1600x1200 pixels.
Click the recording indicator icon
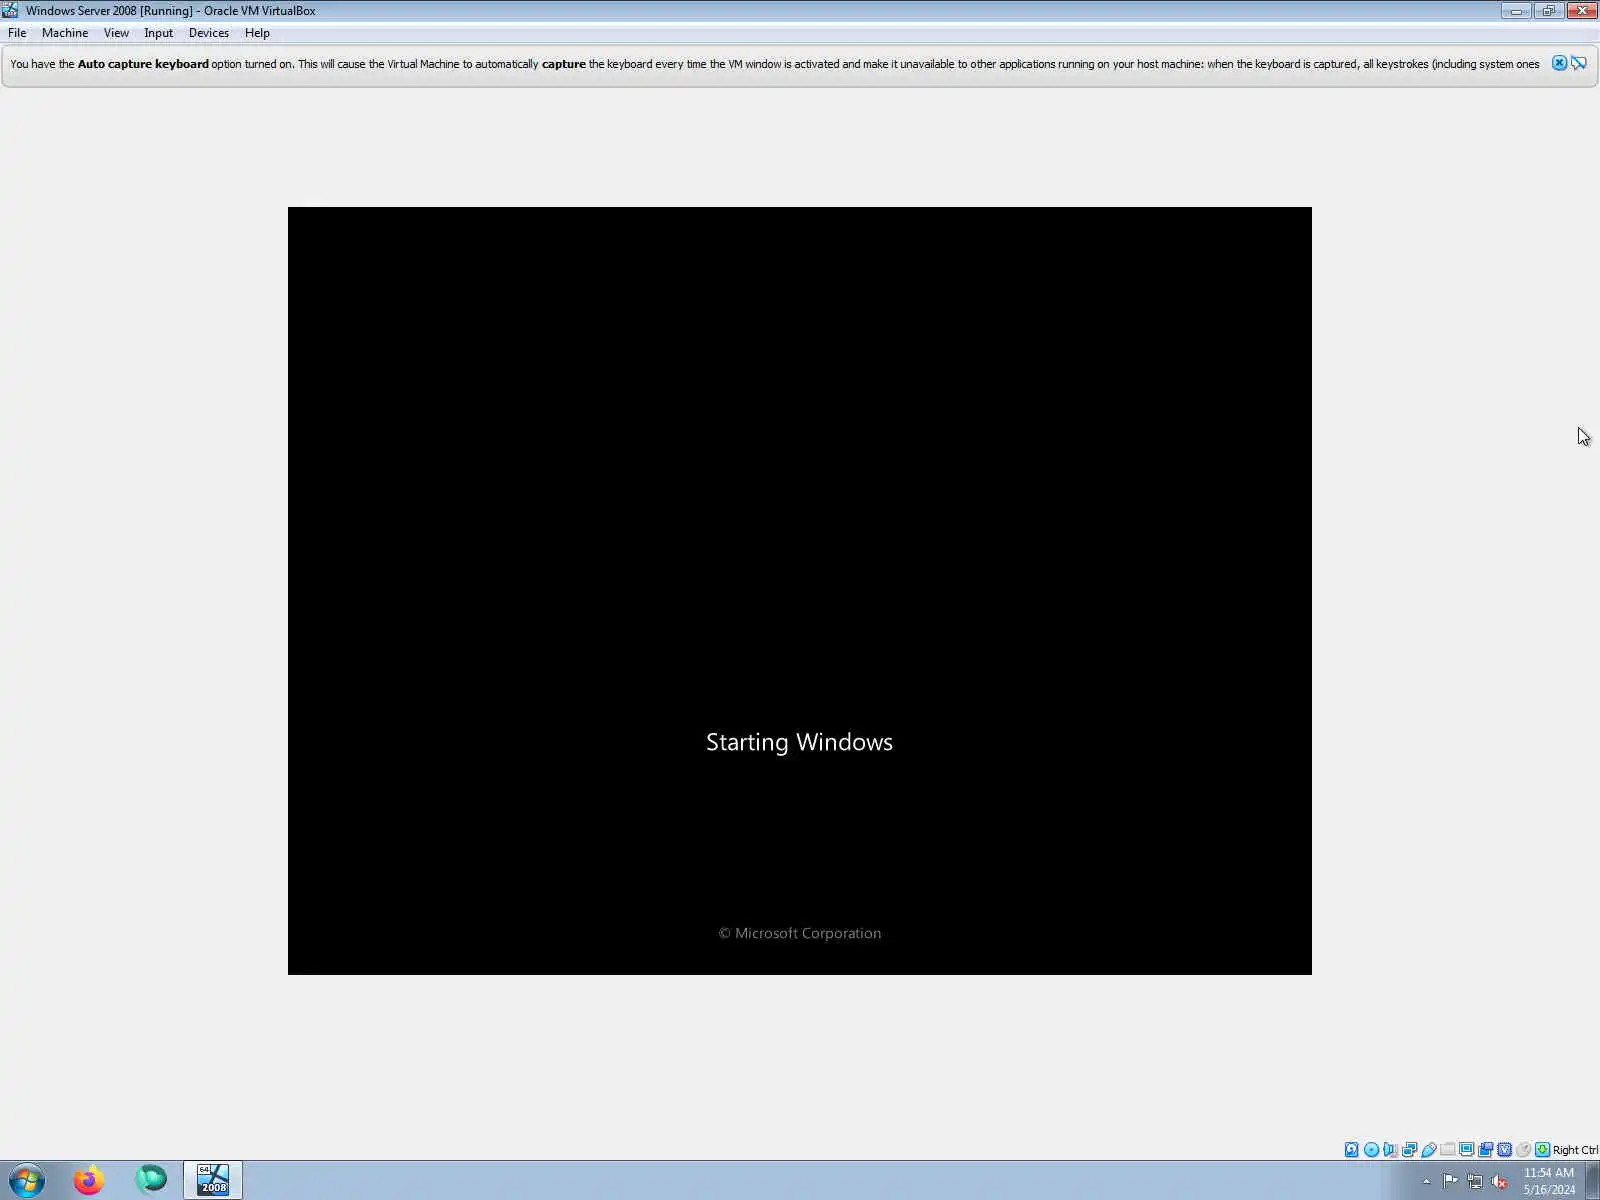pos(1485,1150)
